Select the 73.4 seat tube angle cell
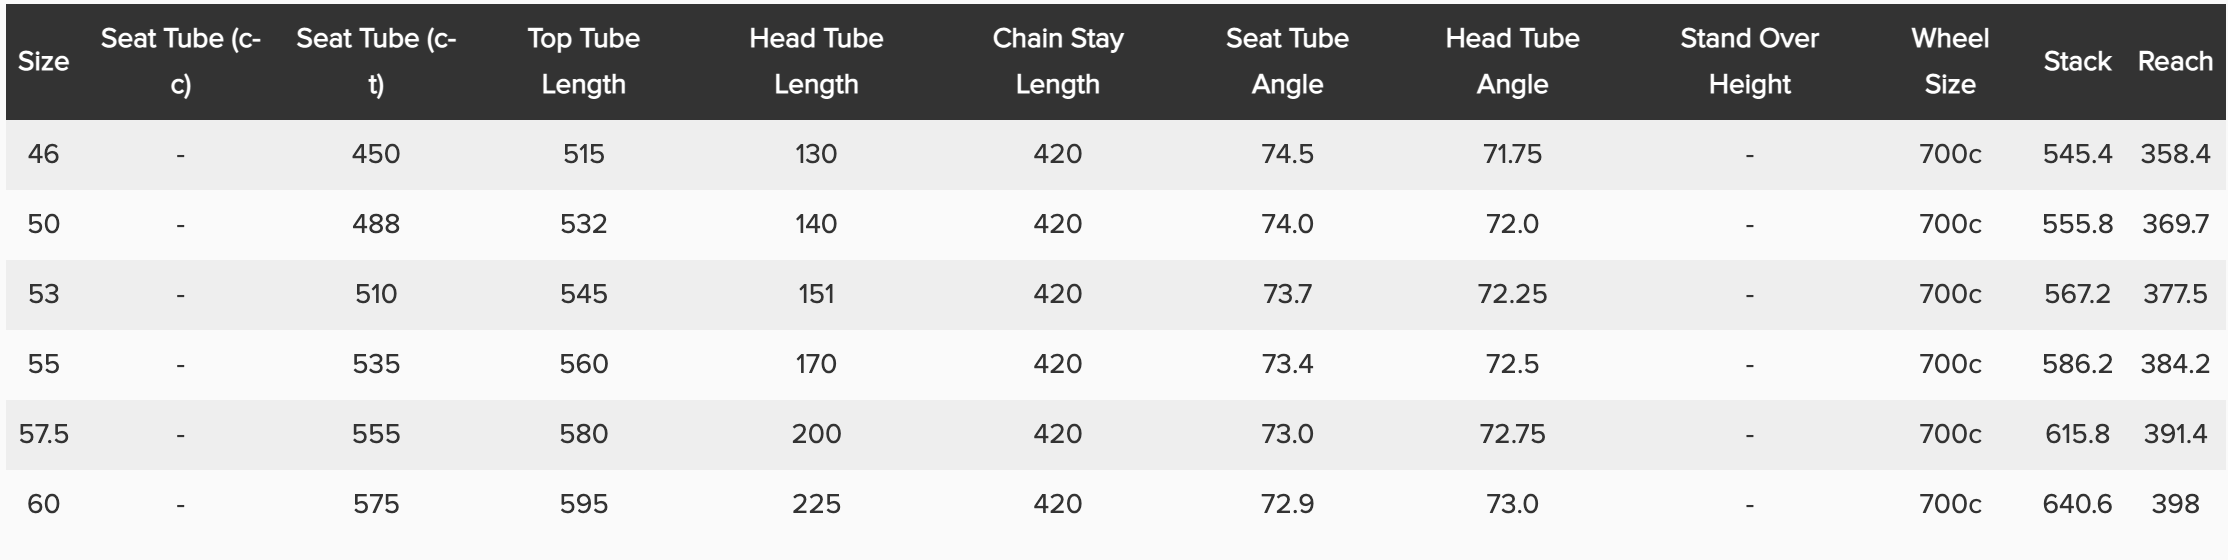The height and width of the screenshot is (560, 2228). [x=1287, y=364]
